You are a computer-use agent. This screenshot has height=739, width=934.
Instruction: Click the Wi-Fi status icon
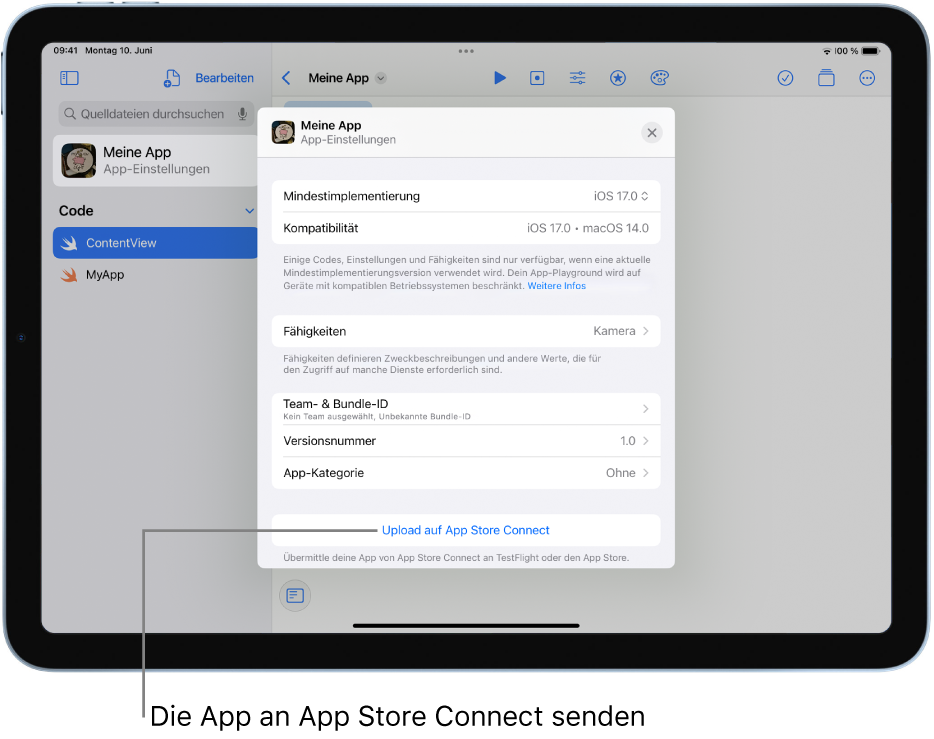coord(827,51)
